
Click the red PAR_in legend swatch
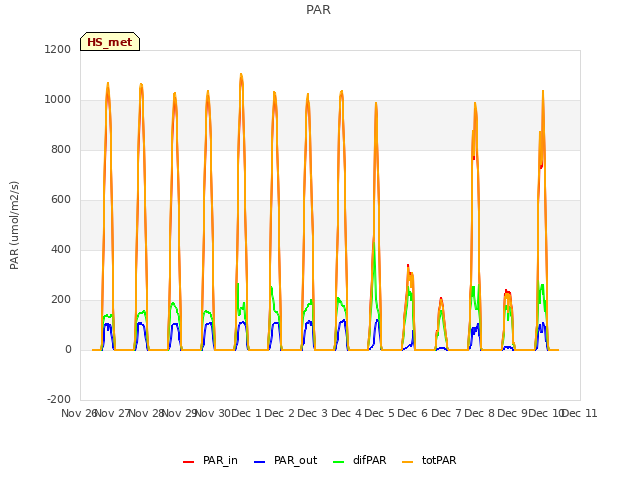pos(188,462)
